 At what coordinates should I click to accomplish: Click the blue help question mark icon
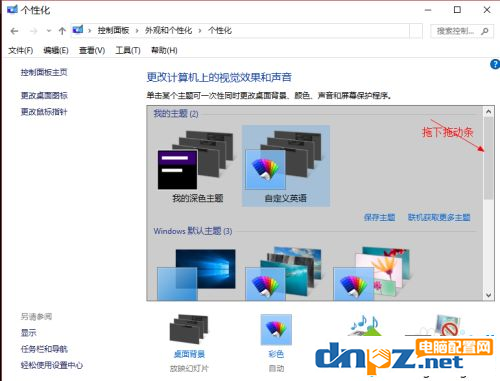495,64
